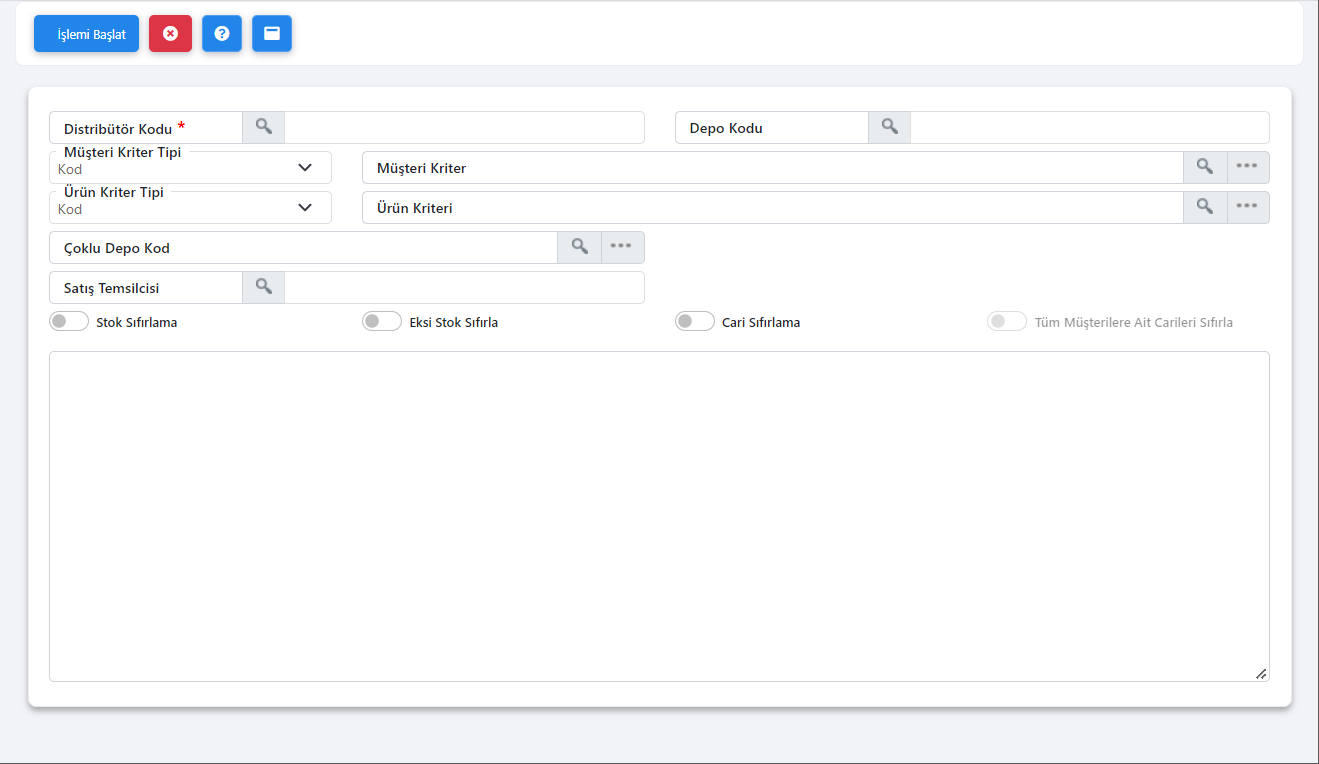Focus the Depo Kodu input field
1319x764 pixels.
[1089, 128]
